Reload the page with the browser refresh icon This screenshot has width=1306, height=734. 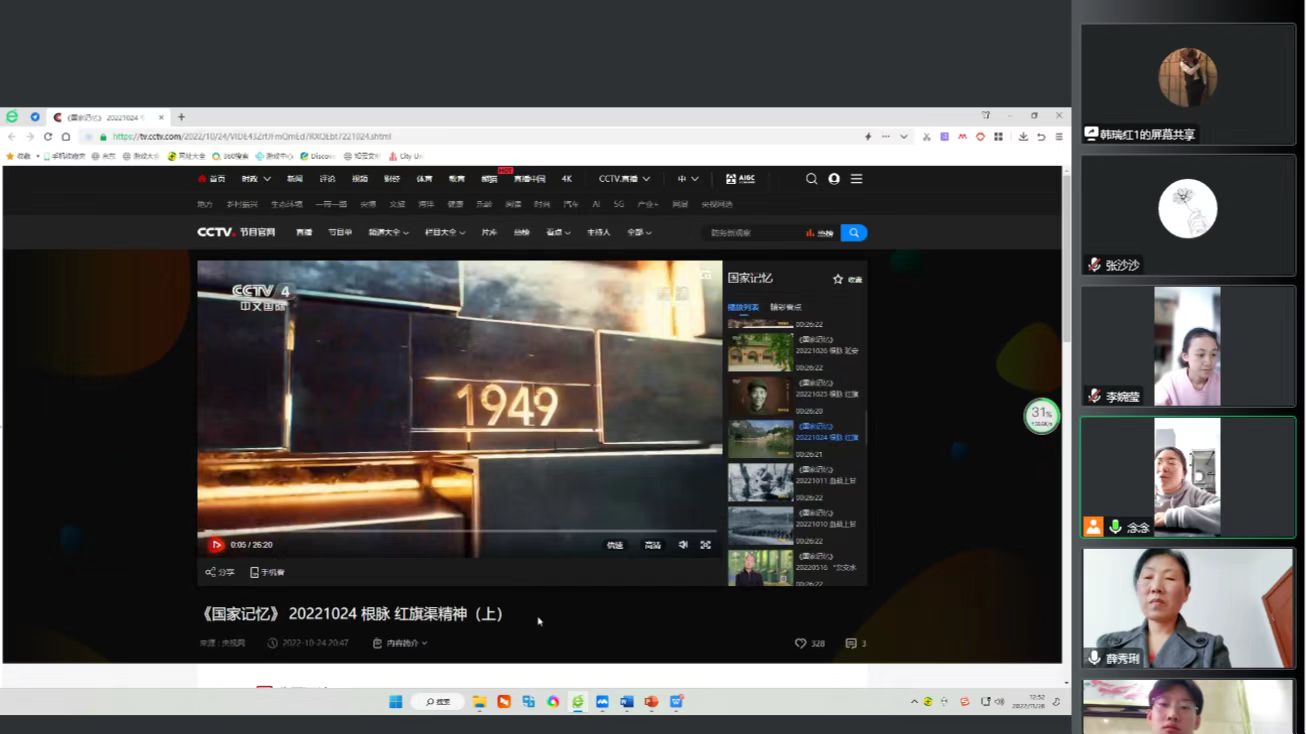47,137
